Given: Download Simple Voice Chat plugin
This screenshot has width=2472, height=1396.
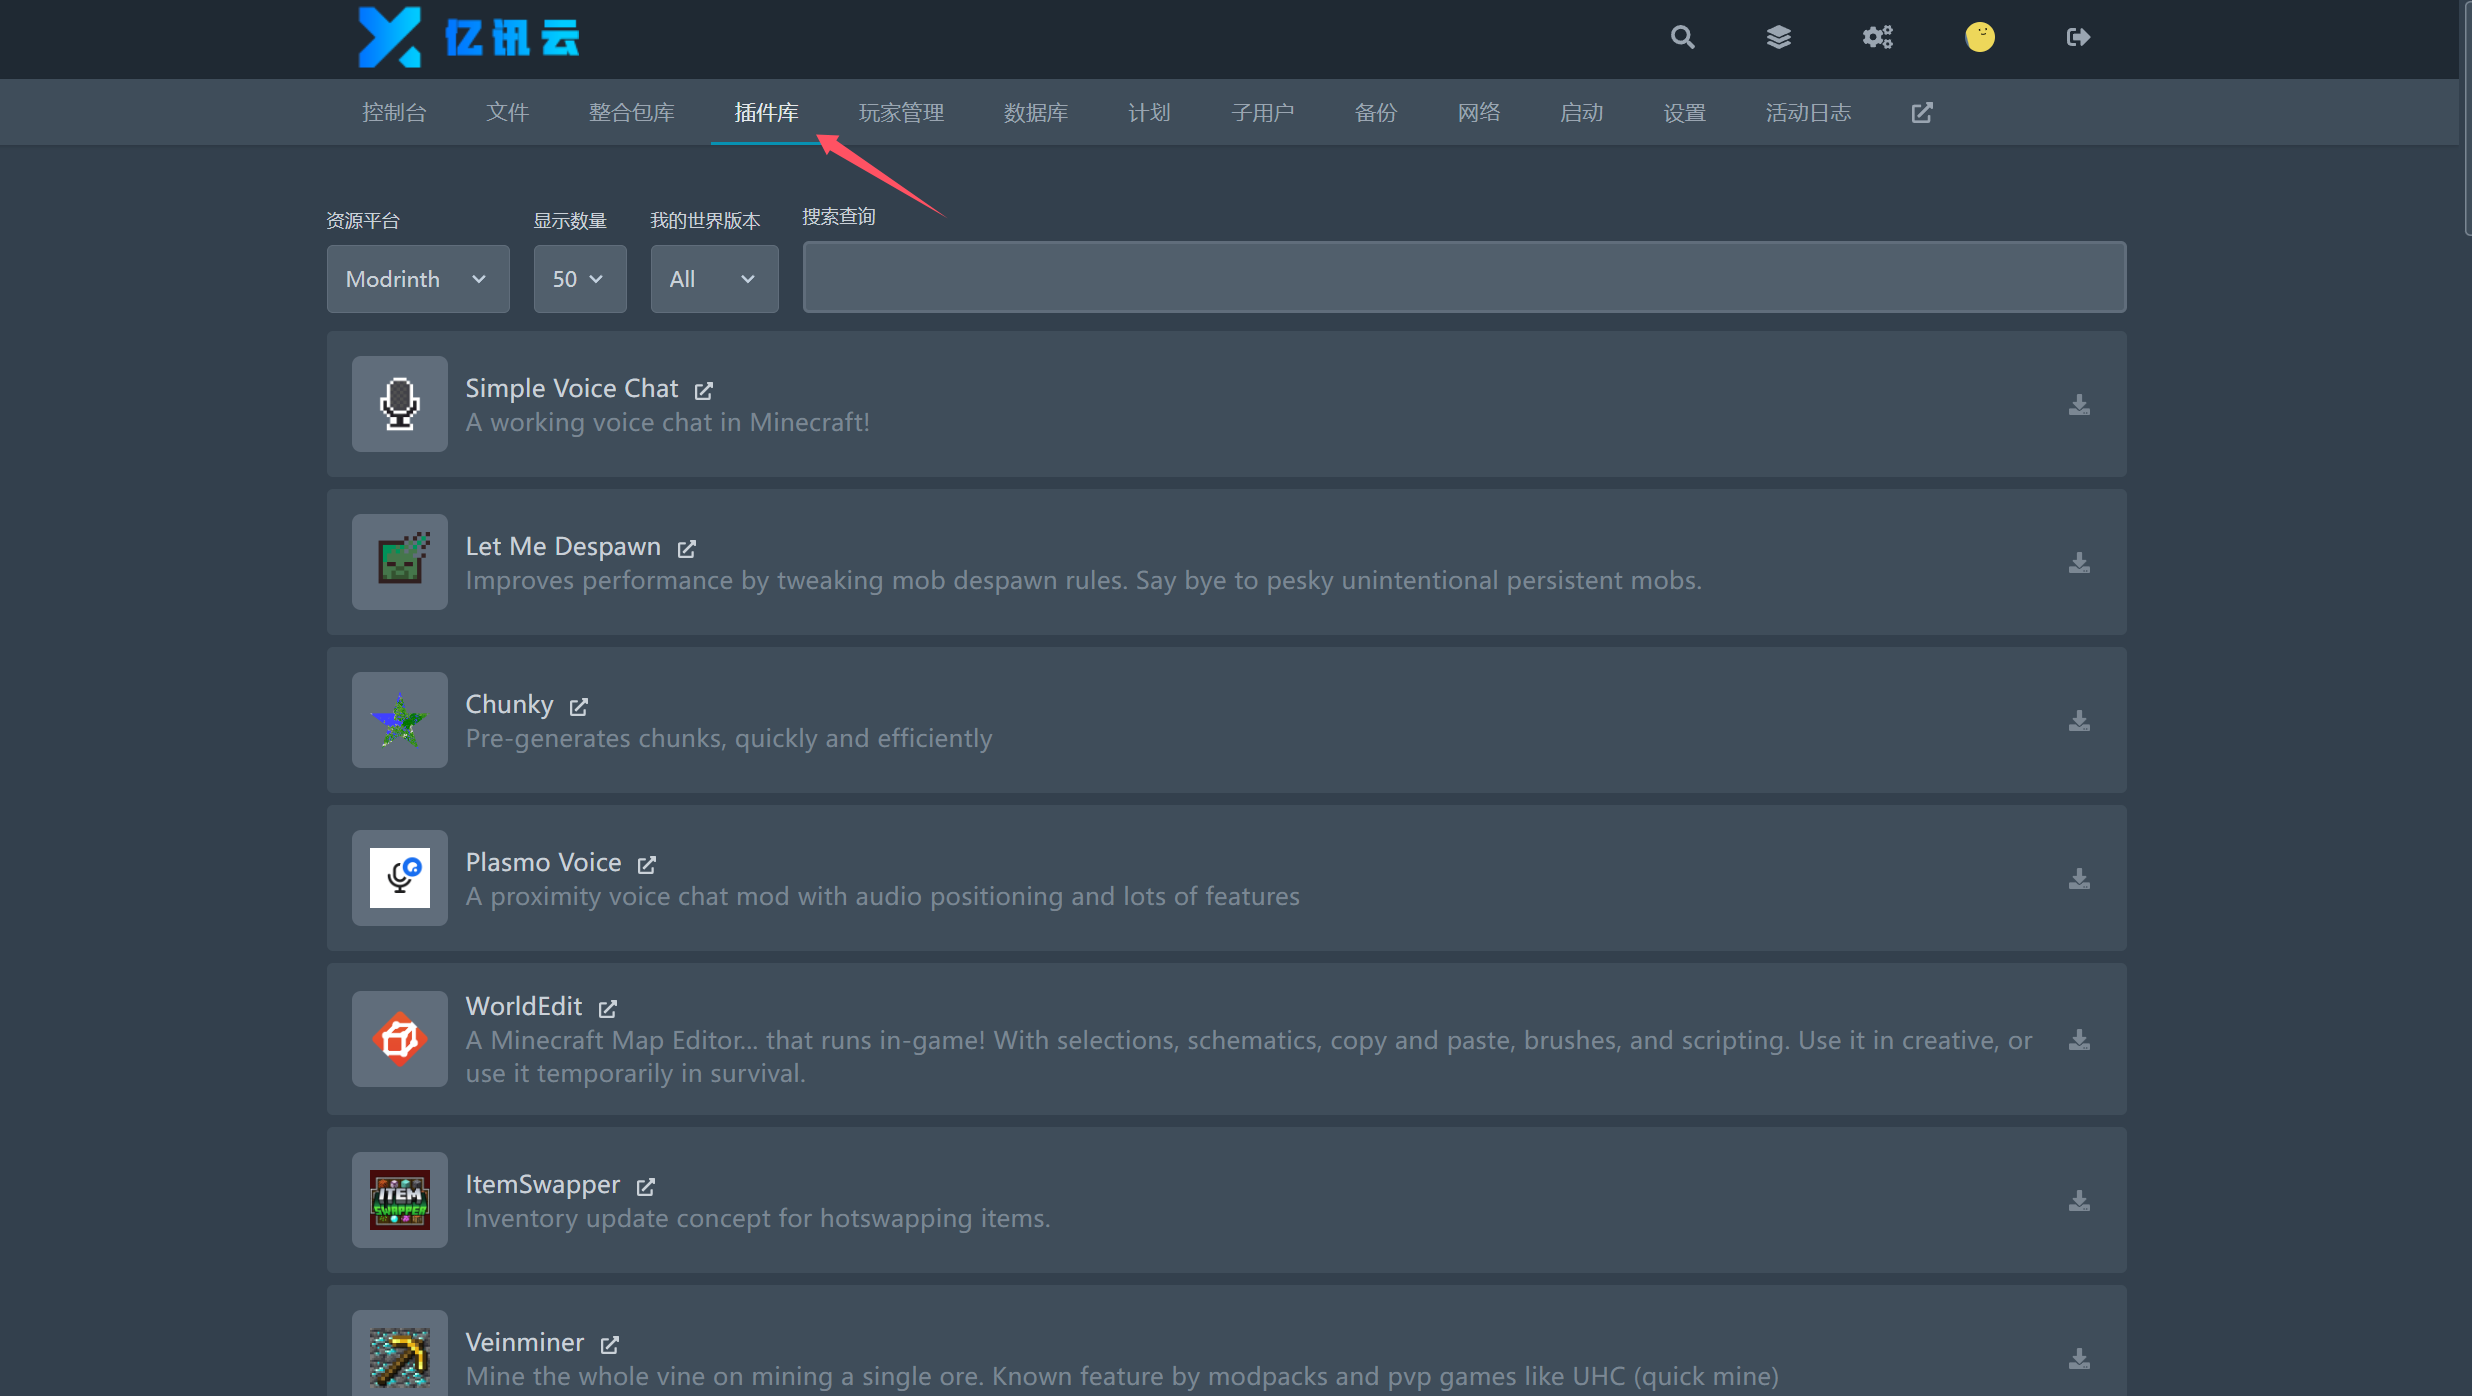Looking at the screenshot, I should pos(2079,404).
